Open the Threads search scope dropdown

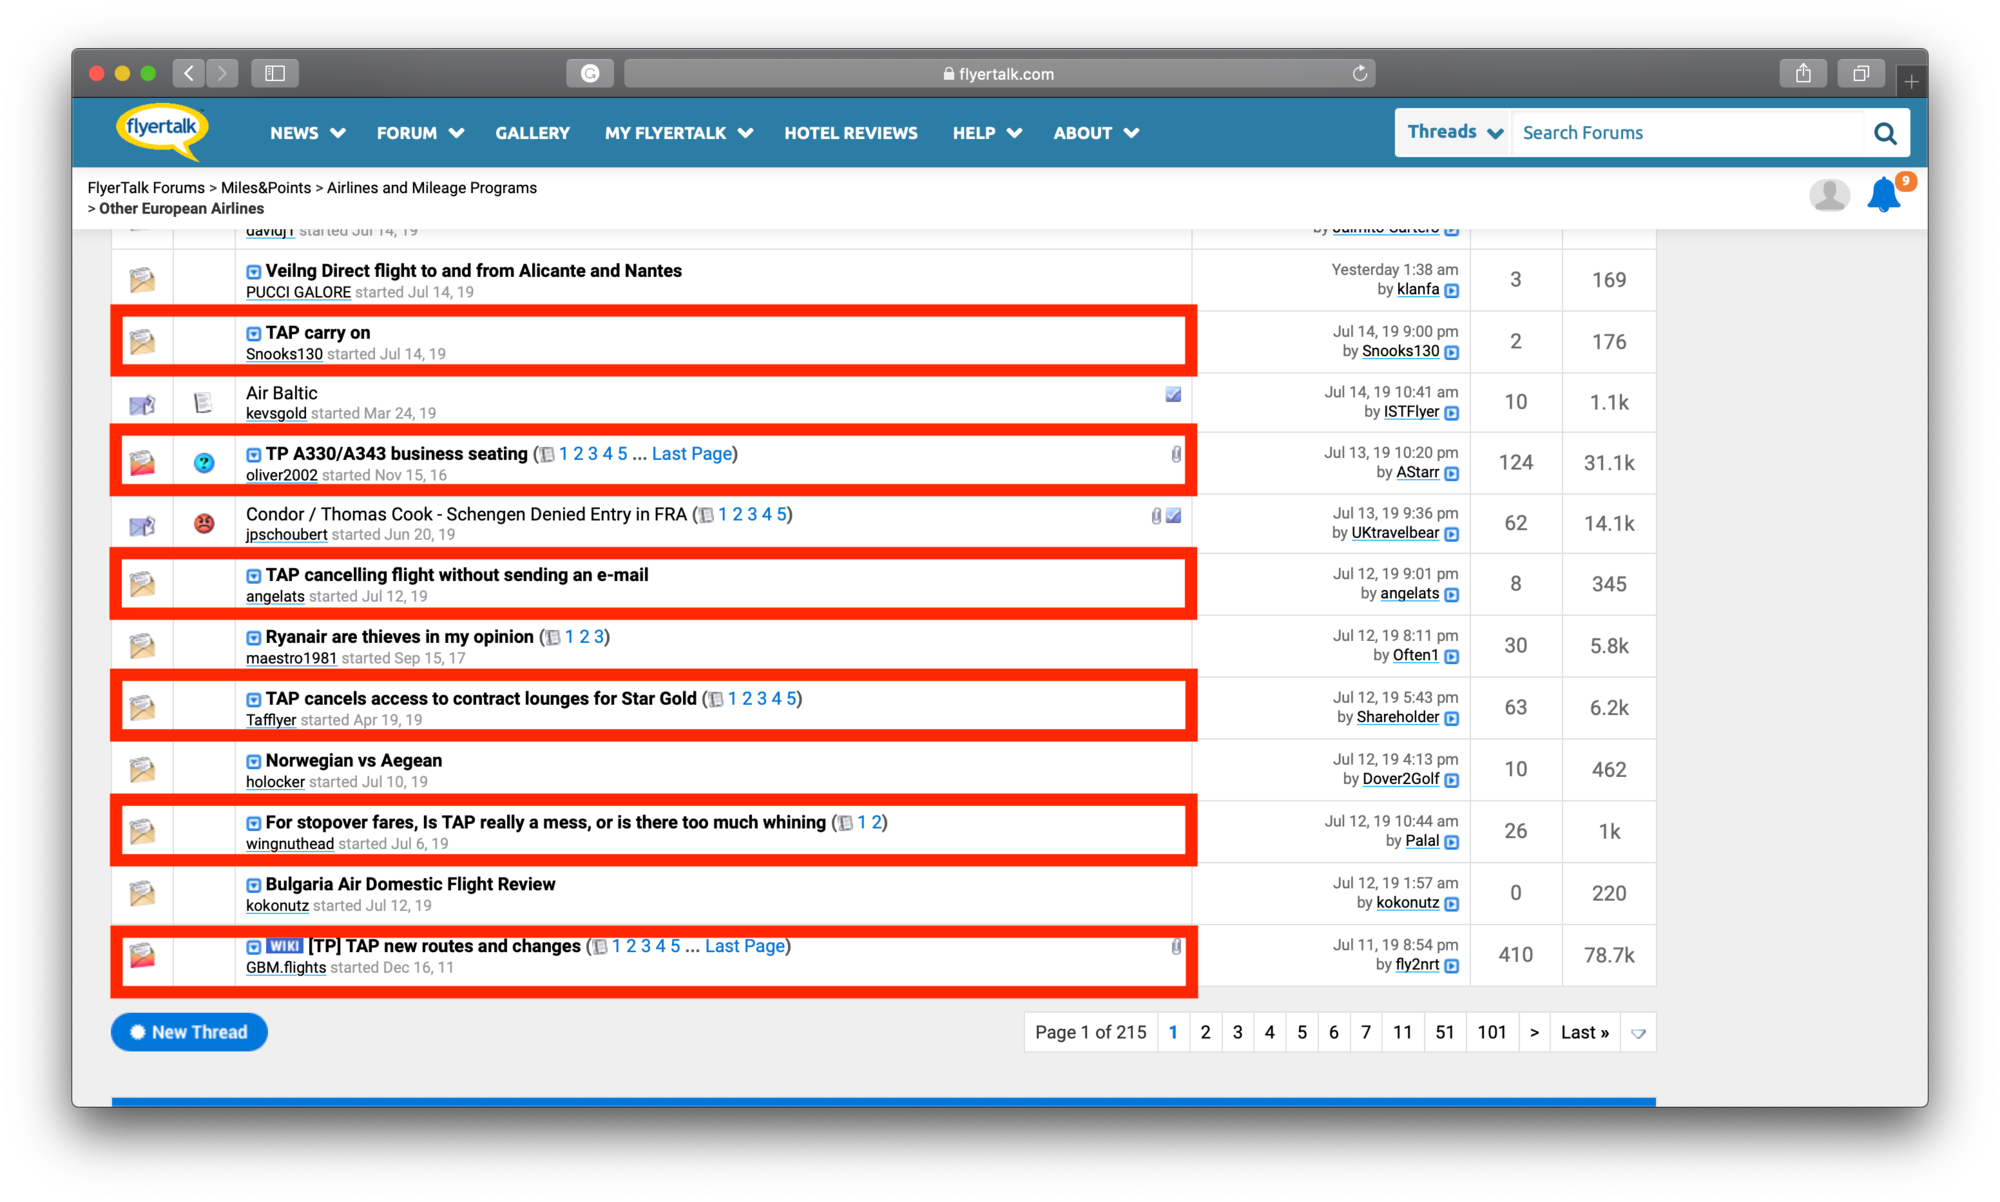1455,132
